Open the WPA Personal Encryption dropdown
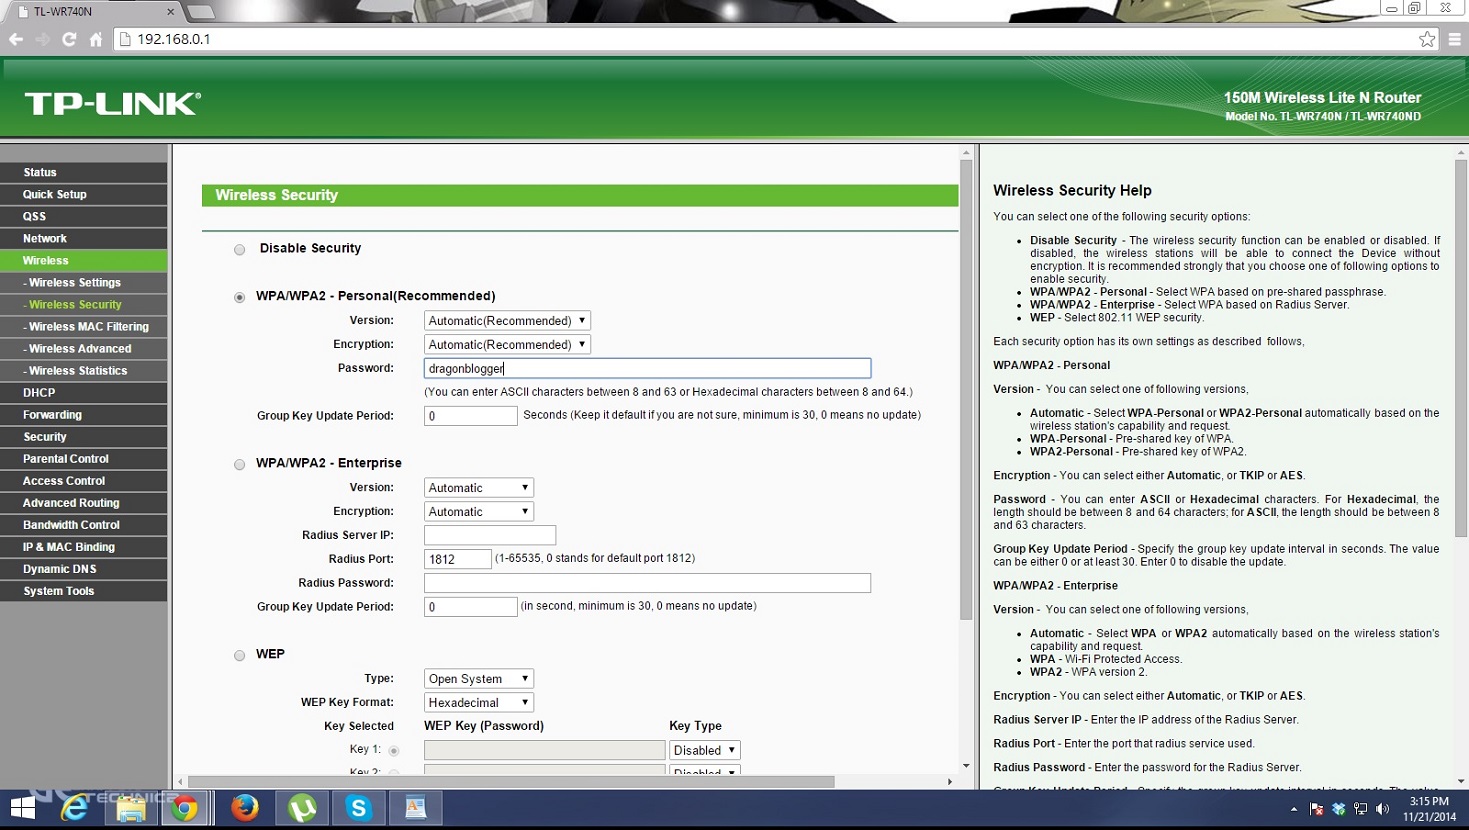 (x=507, y=345)
